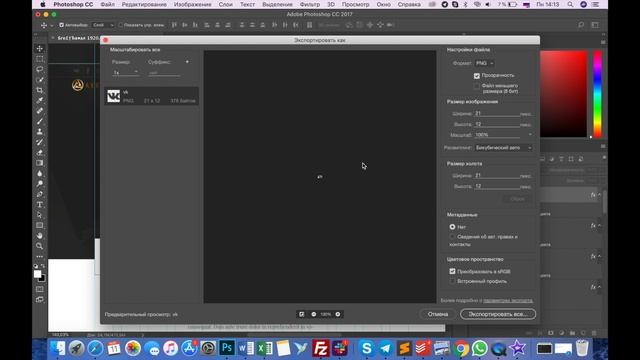Select the Crop tool
The height and width of the screenshot is (360, 640).
[x=40, y=90]
